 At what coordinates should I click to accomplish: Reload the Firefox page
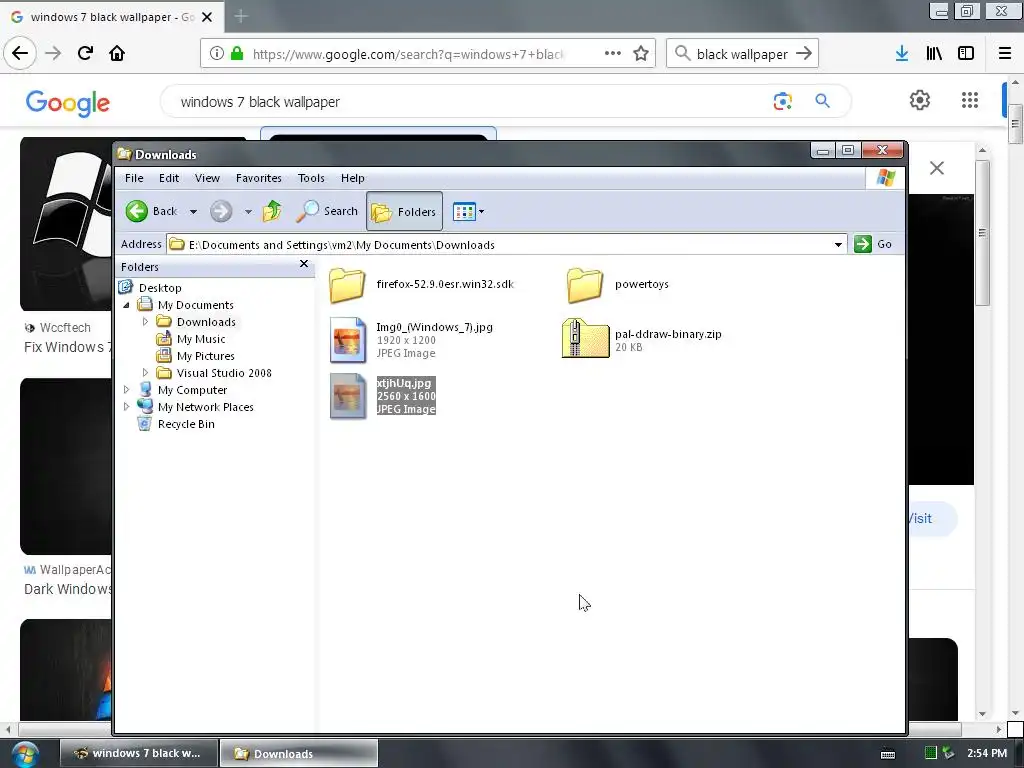point(85,54)
